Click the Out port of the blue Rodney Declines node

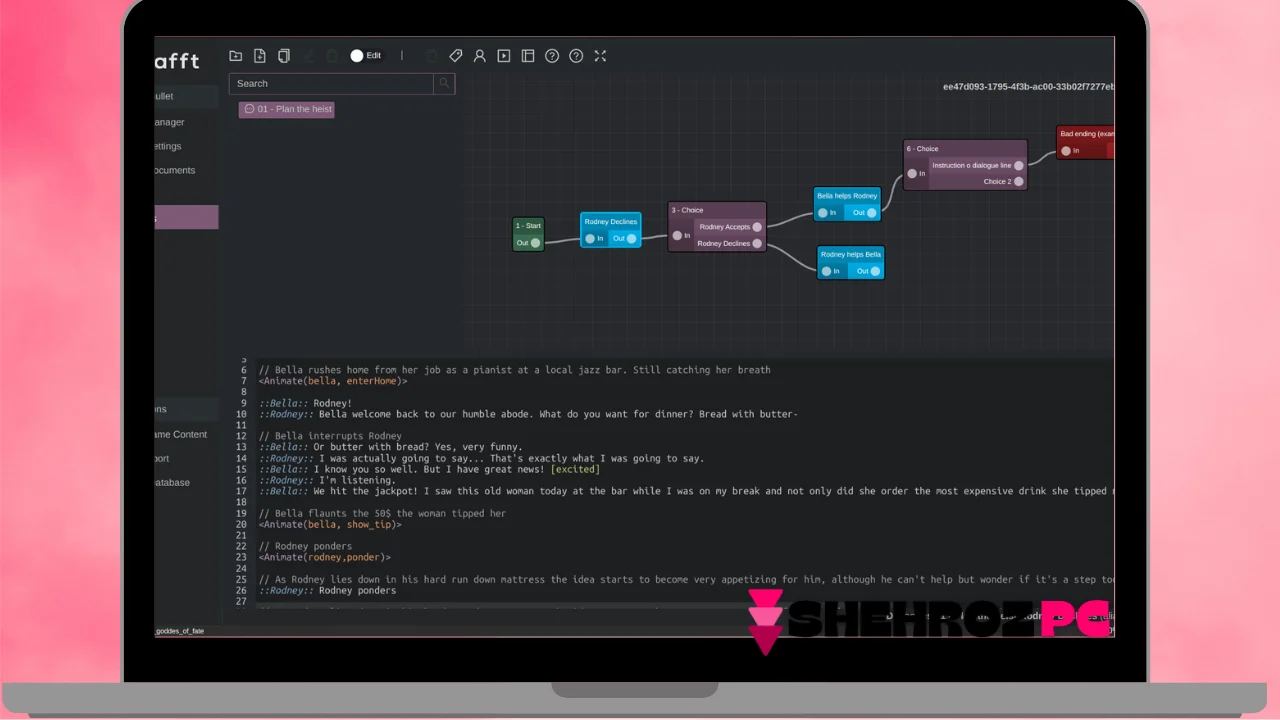click(x=631, y=238)
